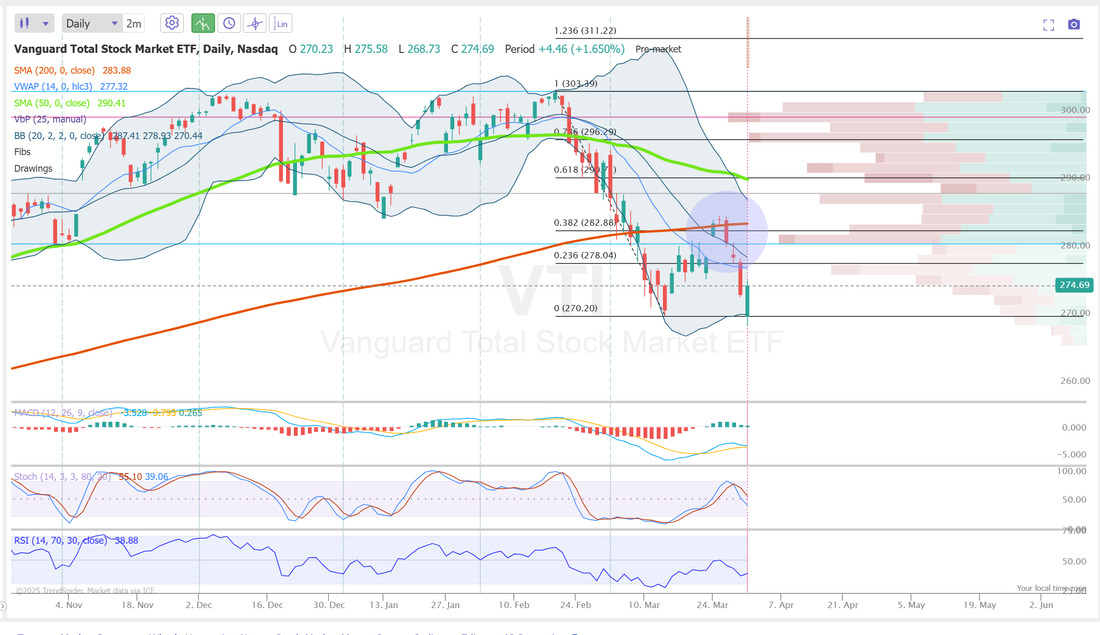Click the VWAP value 277.32
This screenshot has width=1100, height=635.
click(x=114, y=86)
